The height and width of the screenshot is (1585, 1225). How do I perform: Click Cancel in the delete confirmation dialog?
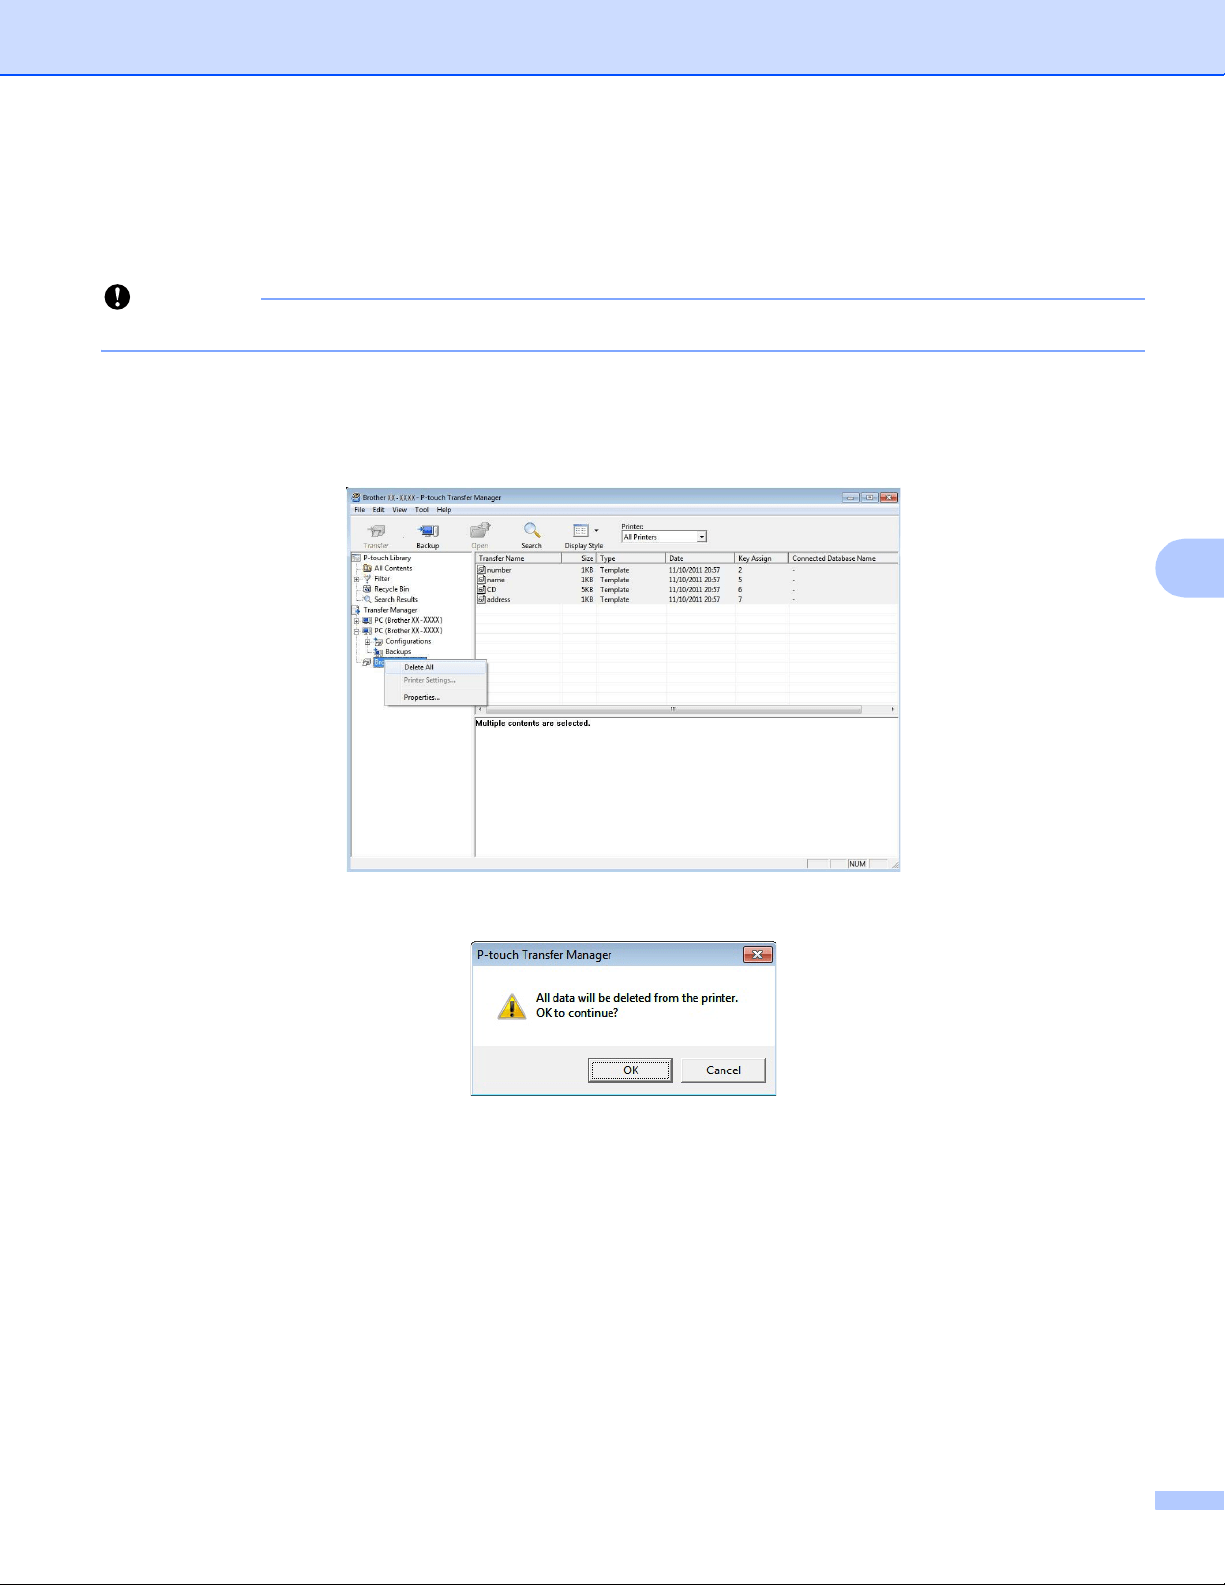click(x=723, y=1070)
